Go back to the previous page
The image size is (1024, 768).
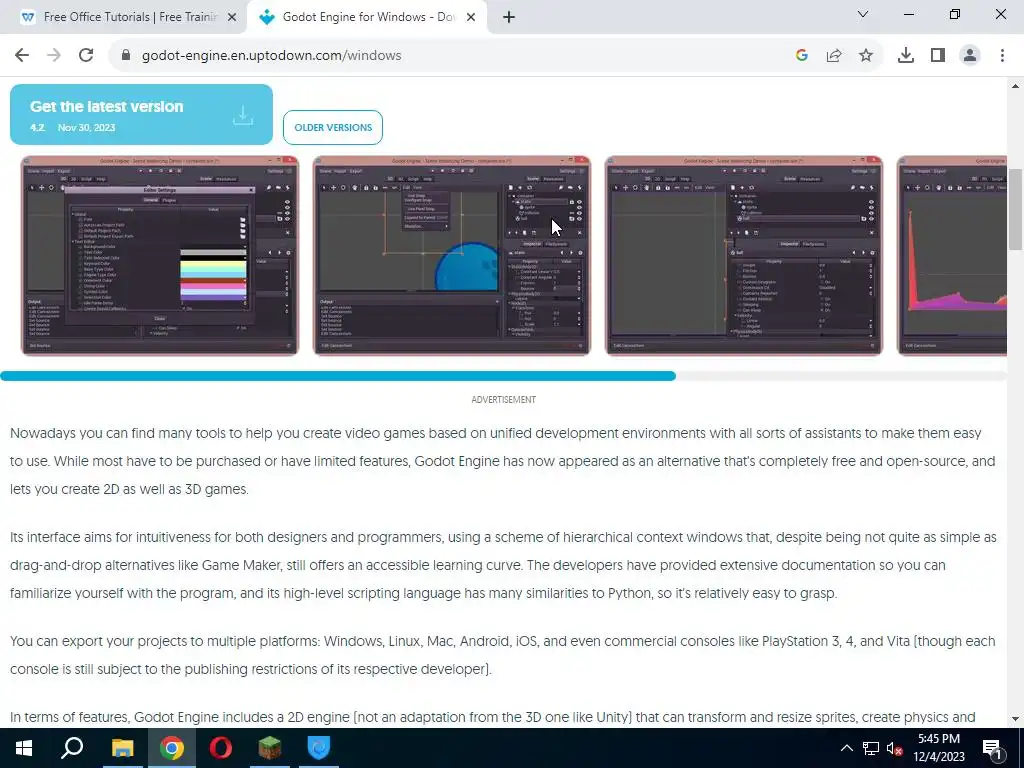[x=22, y=56]
